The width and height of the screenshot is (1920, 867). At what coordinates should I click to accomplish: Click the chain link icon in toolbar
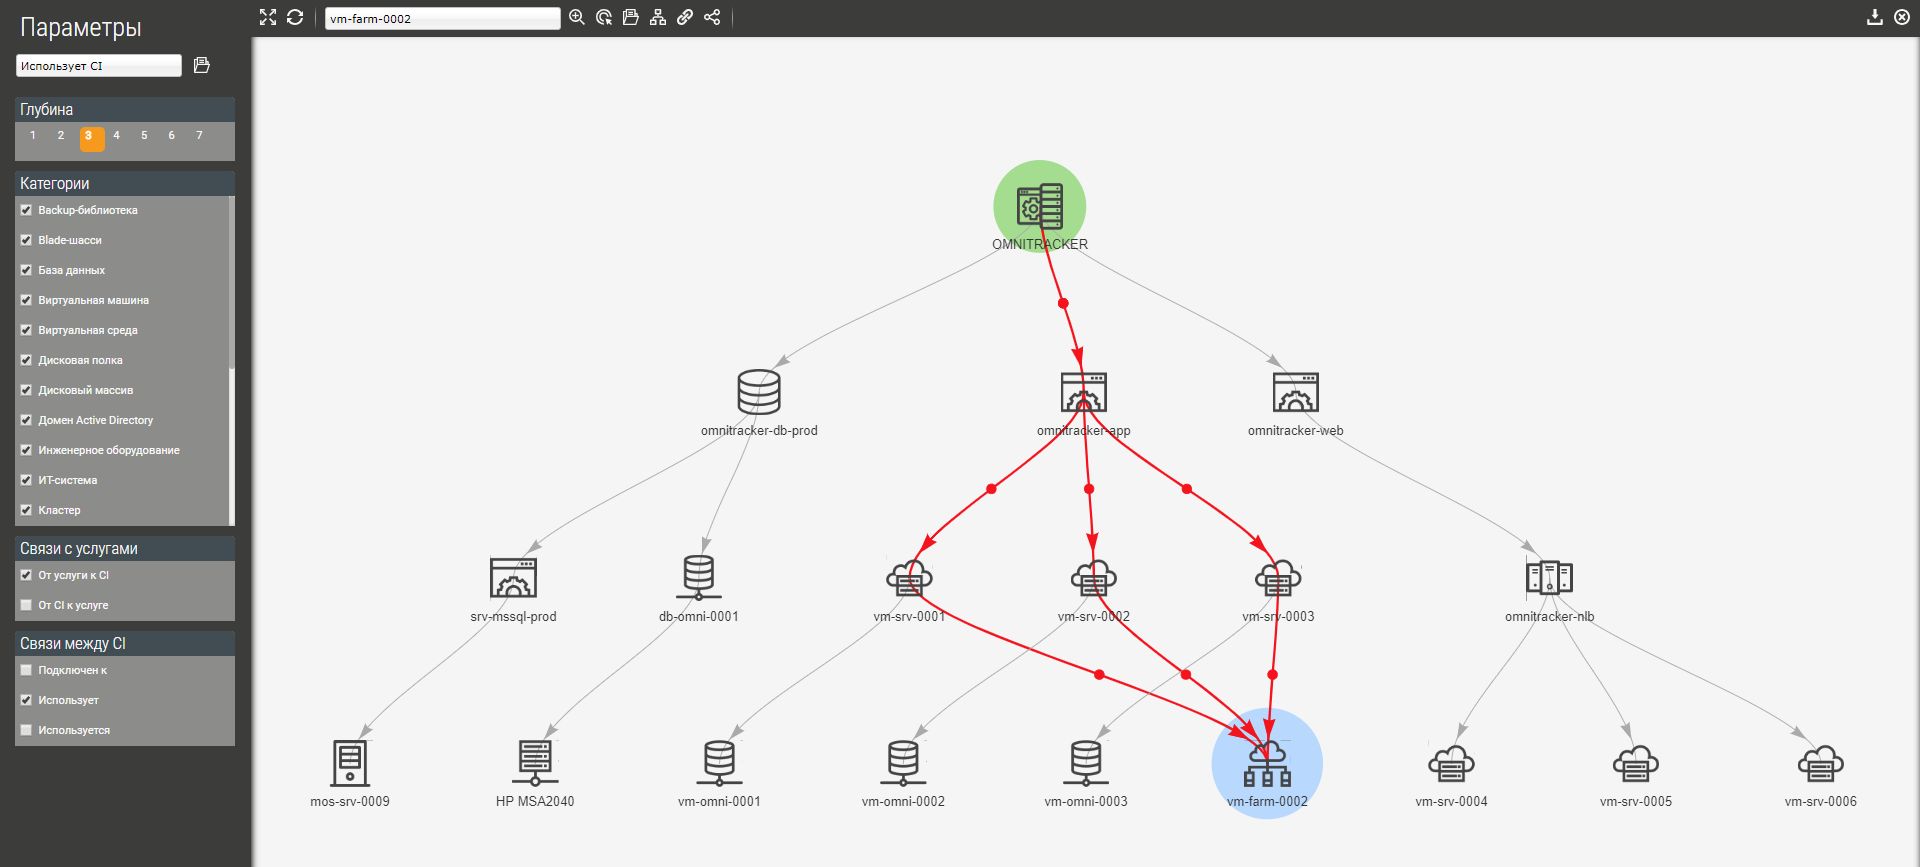click(685, 17)
